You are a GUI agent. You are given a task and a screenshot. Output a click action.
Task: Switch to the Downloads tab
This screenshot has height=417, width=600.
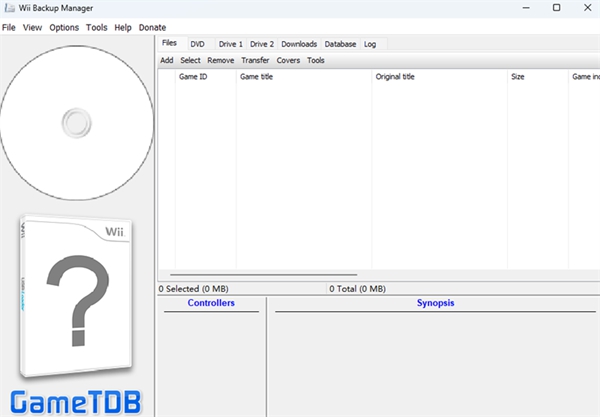pyautogui.click(x=299, y=44)
